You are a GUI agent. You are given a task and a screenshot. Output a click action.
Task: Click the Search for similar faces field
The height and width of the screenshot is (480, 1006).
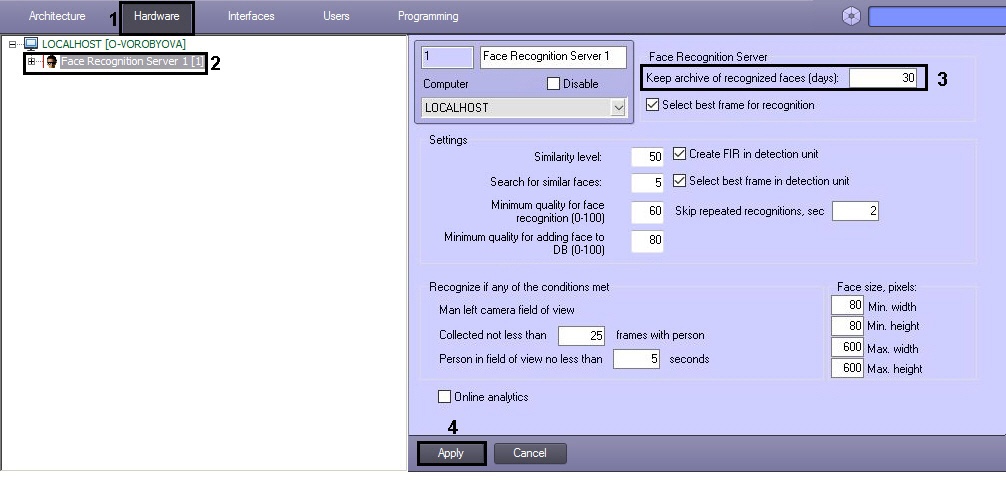coord(647,183)
